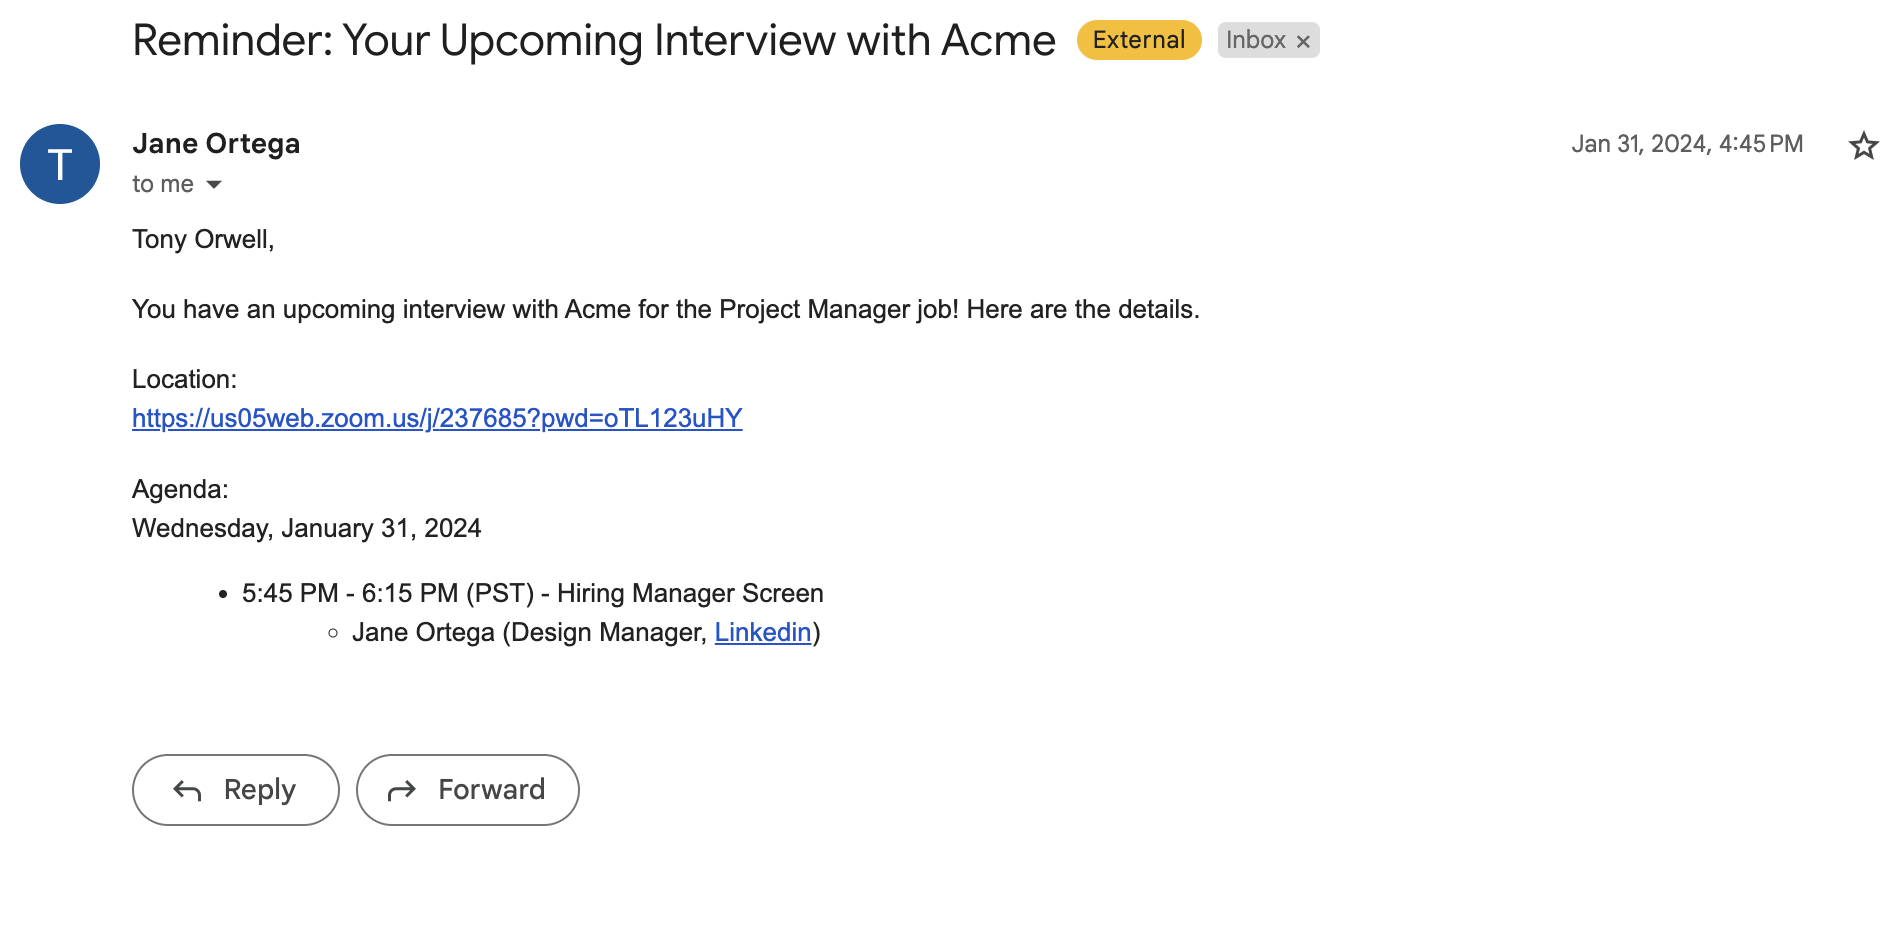Click the 'Location:' label text
The height and width of the screenshot is (928, 1892).
point(184,379)
